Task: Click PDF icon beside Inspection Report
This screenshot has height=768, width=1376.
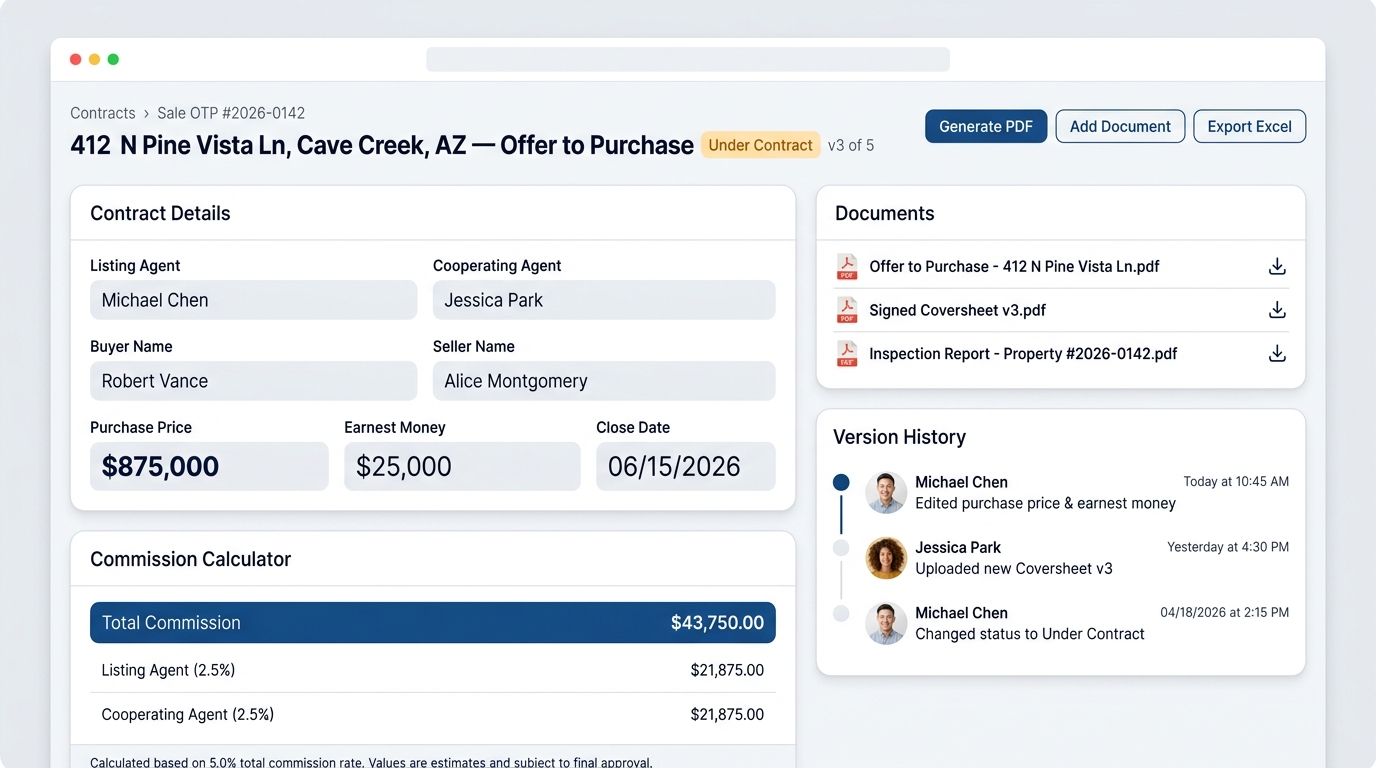Action: [x=847, y=354]
